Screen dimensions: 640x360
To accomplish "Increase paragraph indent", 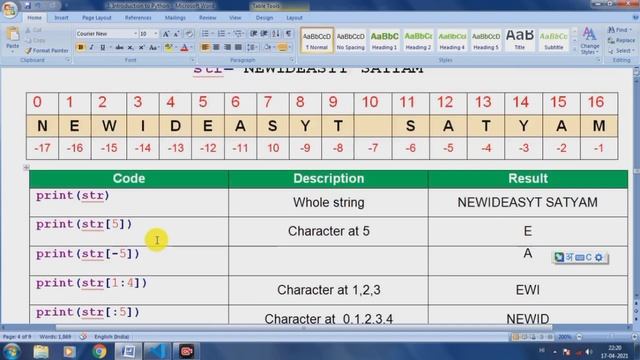I will click(x=264, y=34).
